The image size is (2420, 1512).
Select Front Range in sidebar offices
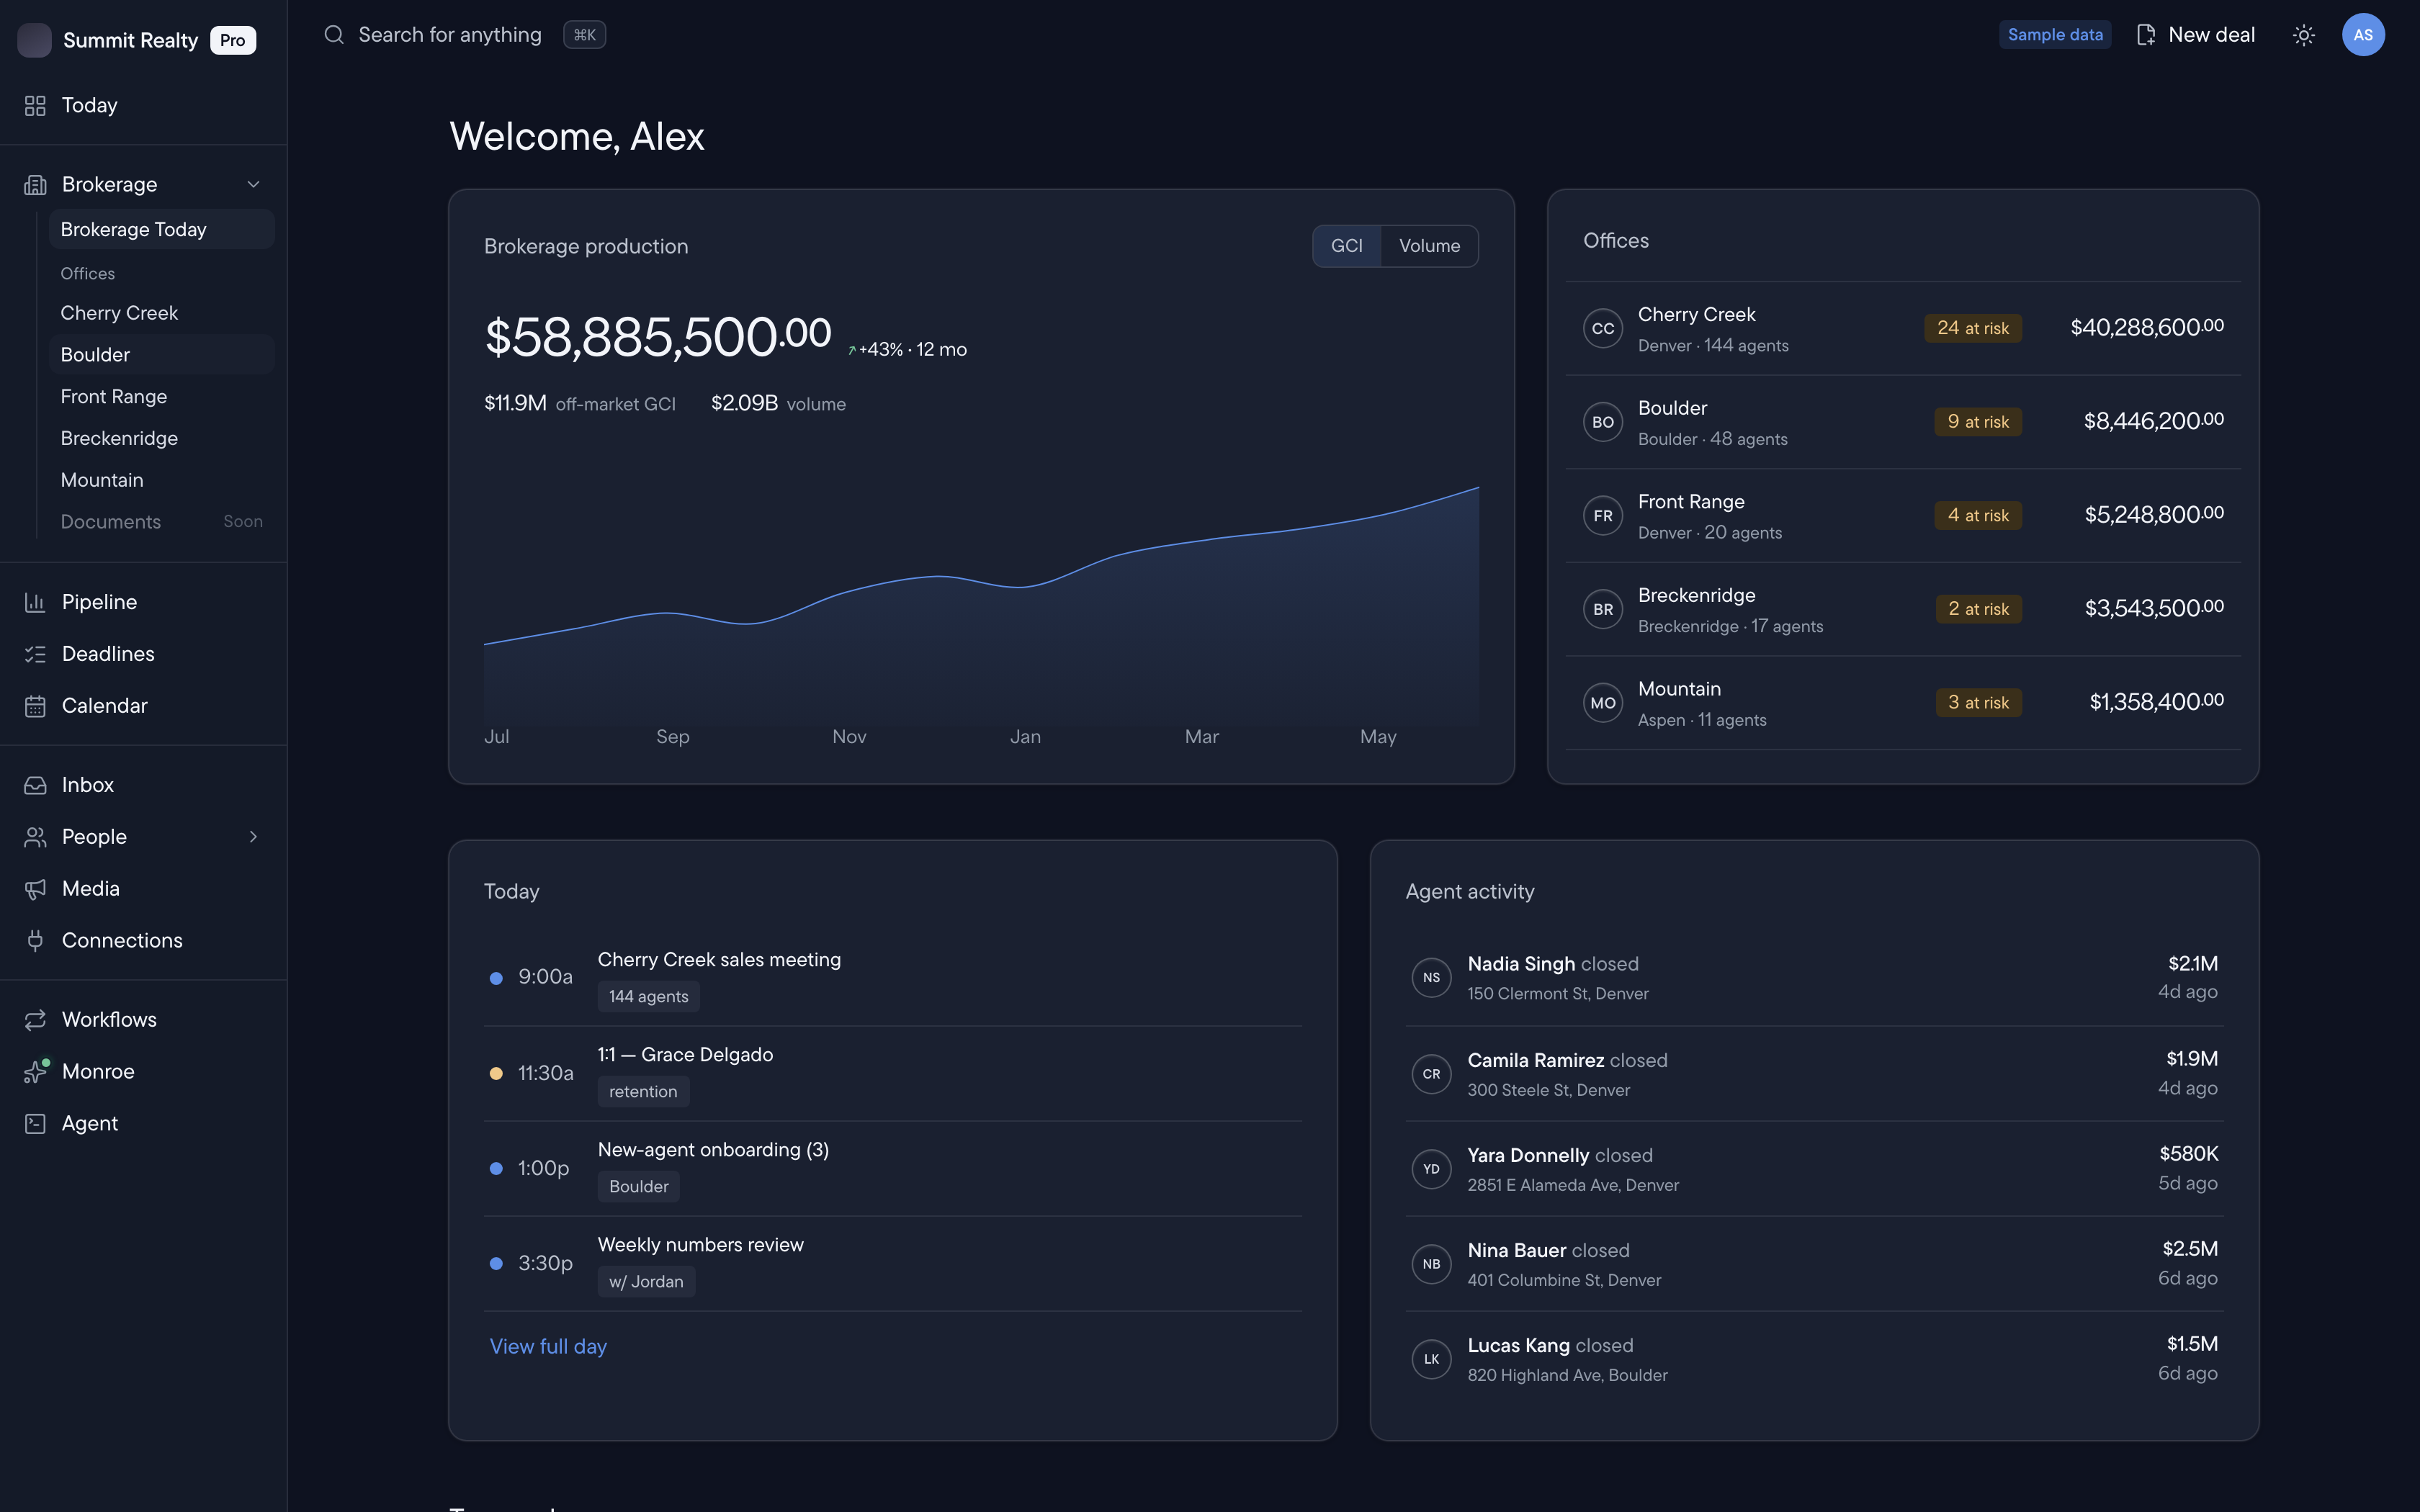161,397
